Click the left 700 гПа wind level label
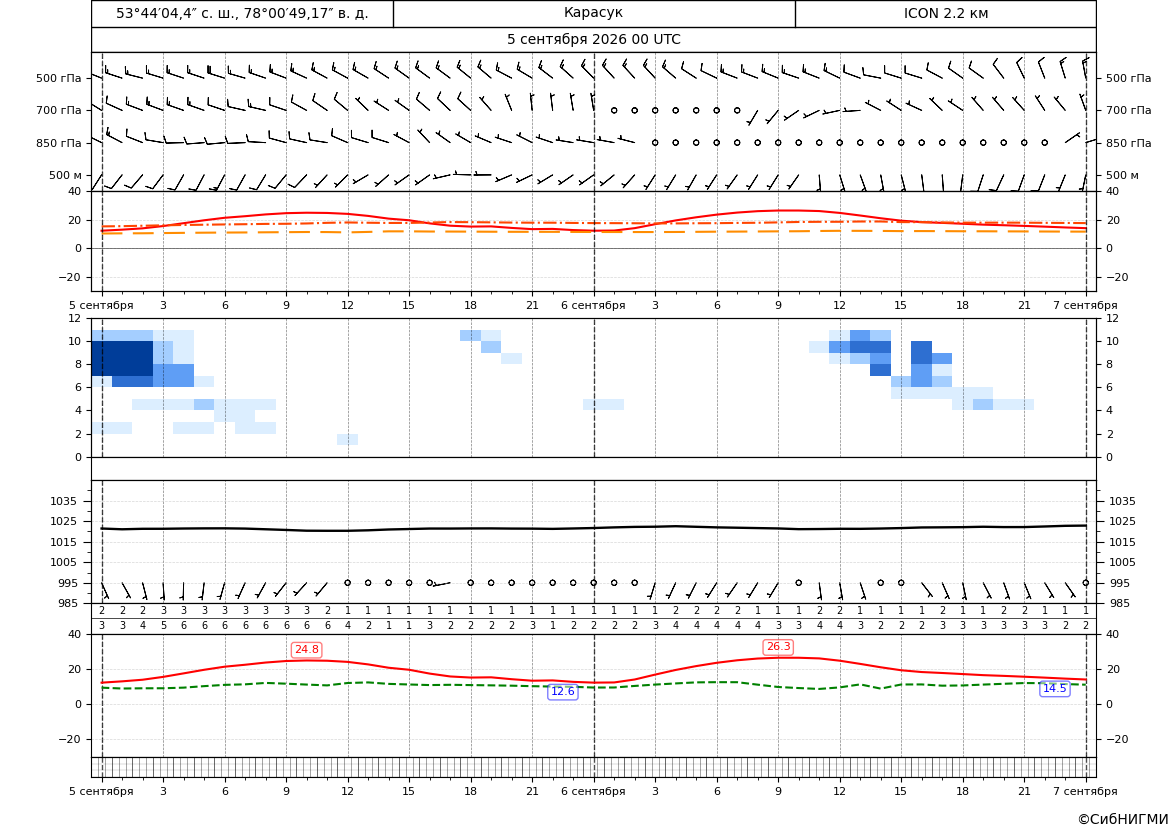This screenshot has height=827, width=1169. tap(58, 110)
